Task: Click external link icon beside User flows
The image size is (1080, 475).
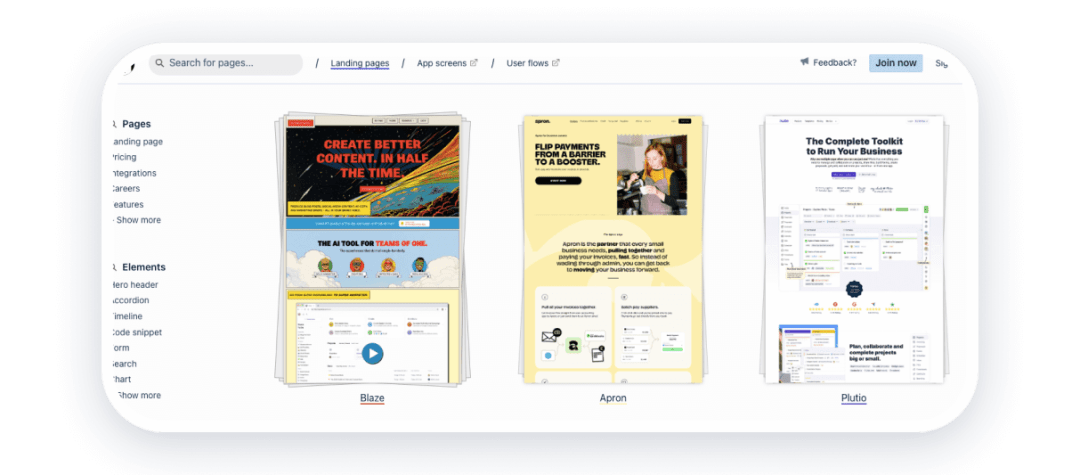Action: point(556,63)
